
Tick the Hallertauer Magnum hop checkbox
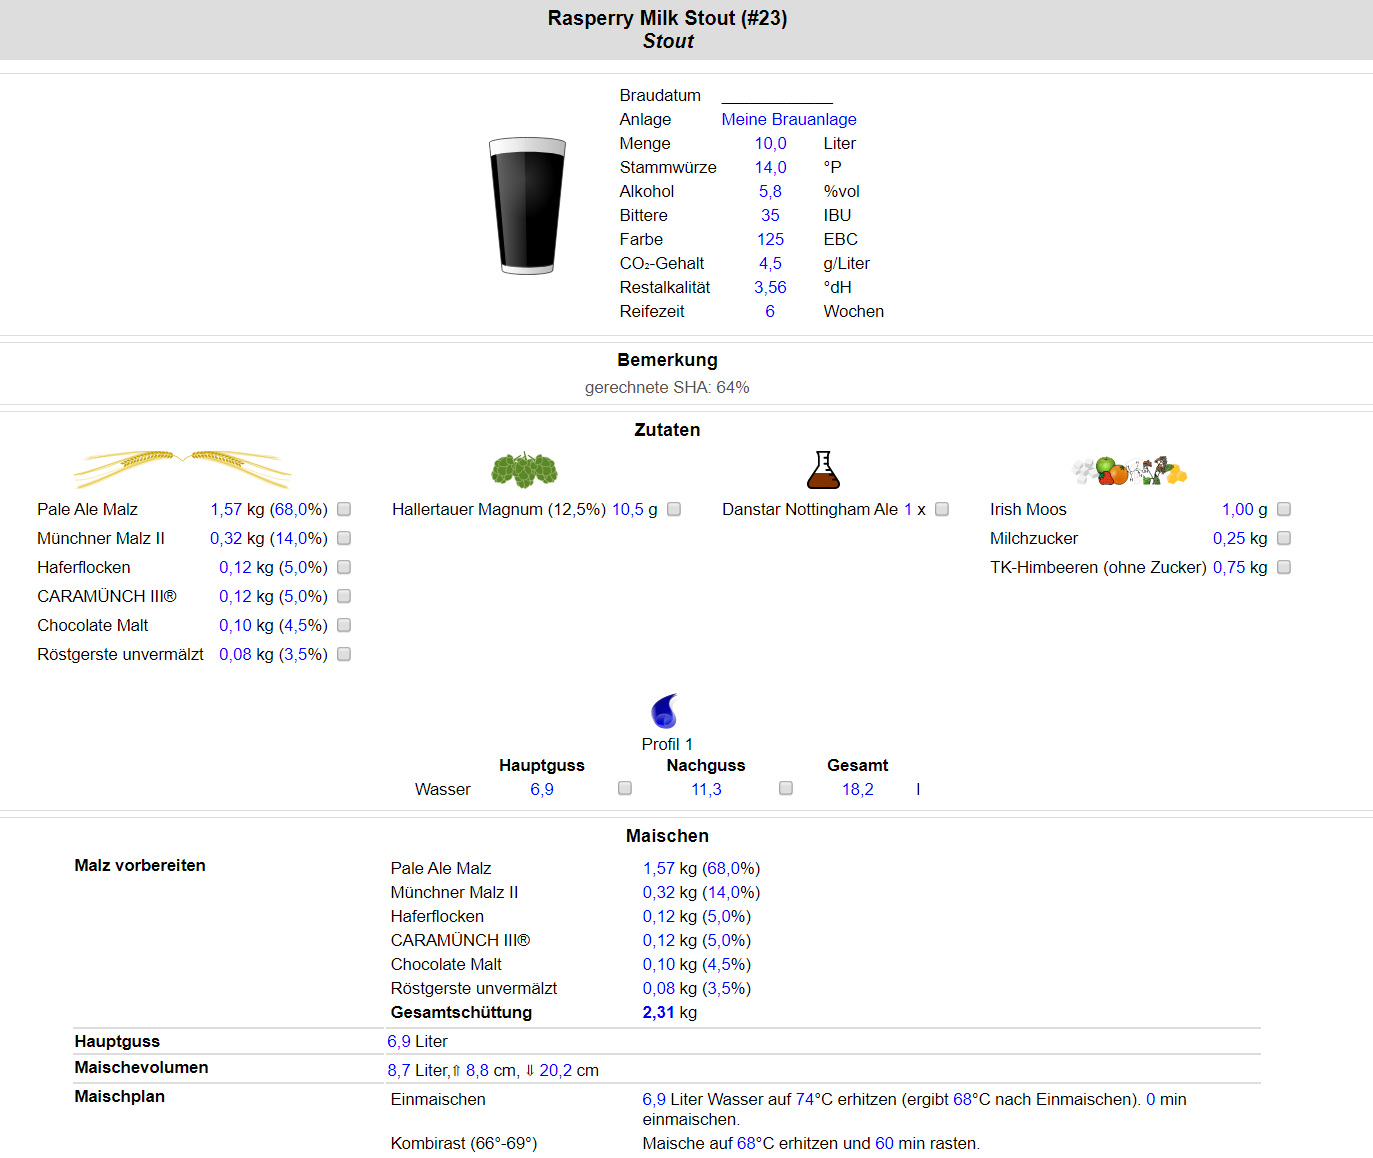pos(674,509)
